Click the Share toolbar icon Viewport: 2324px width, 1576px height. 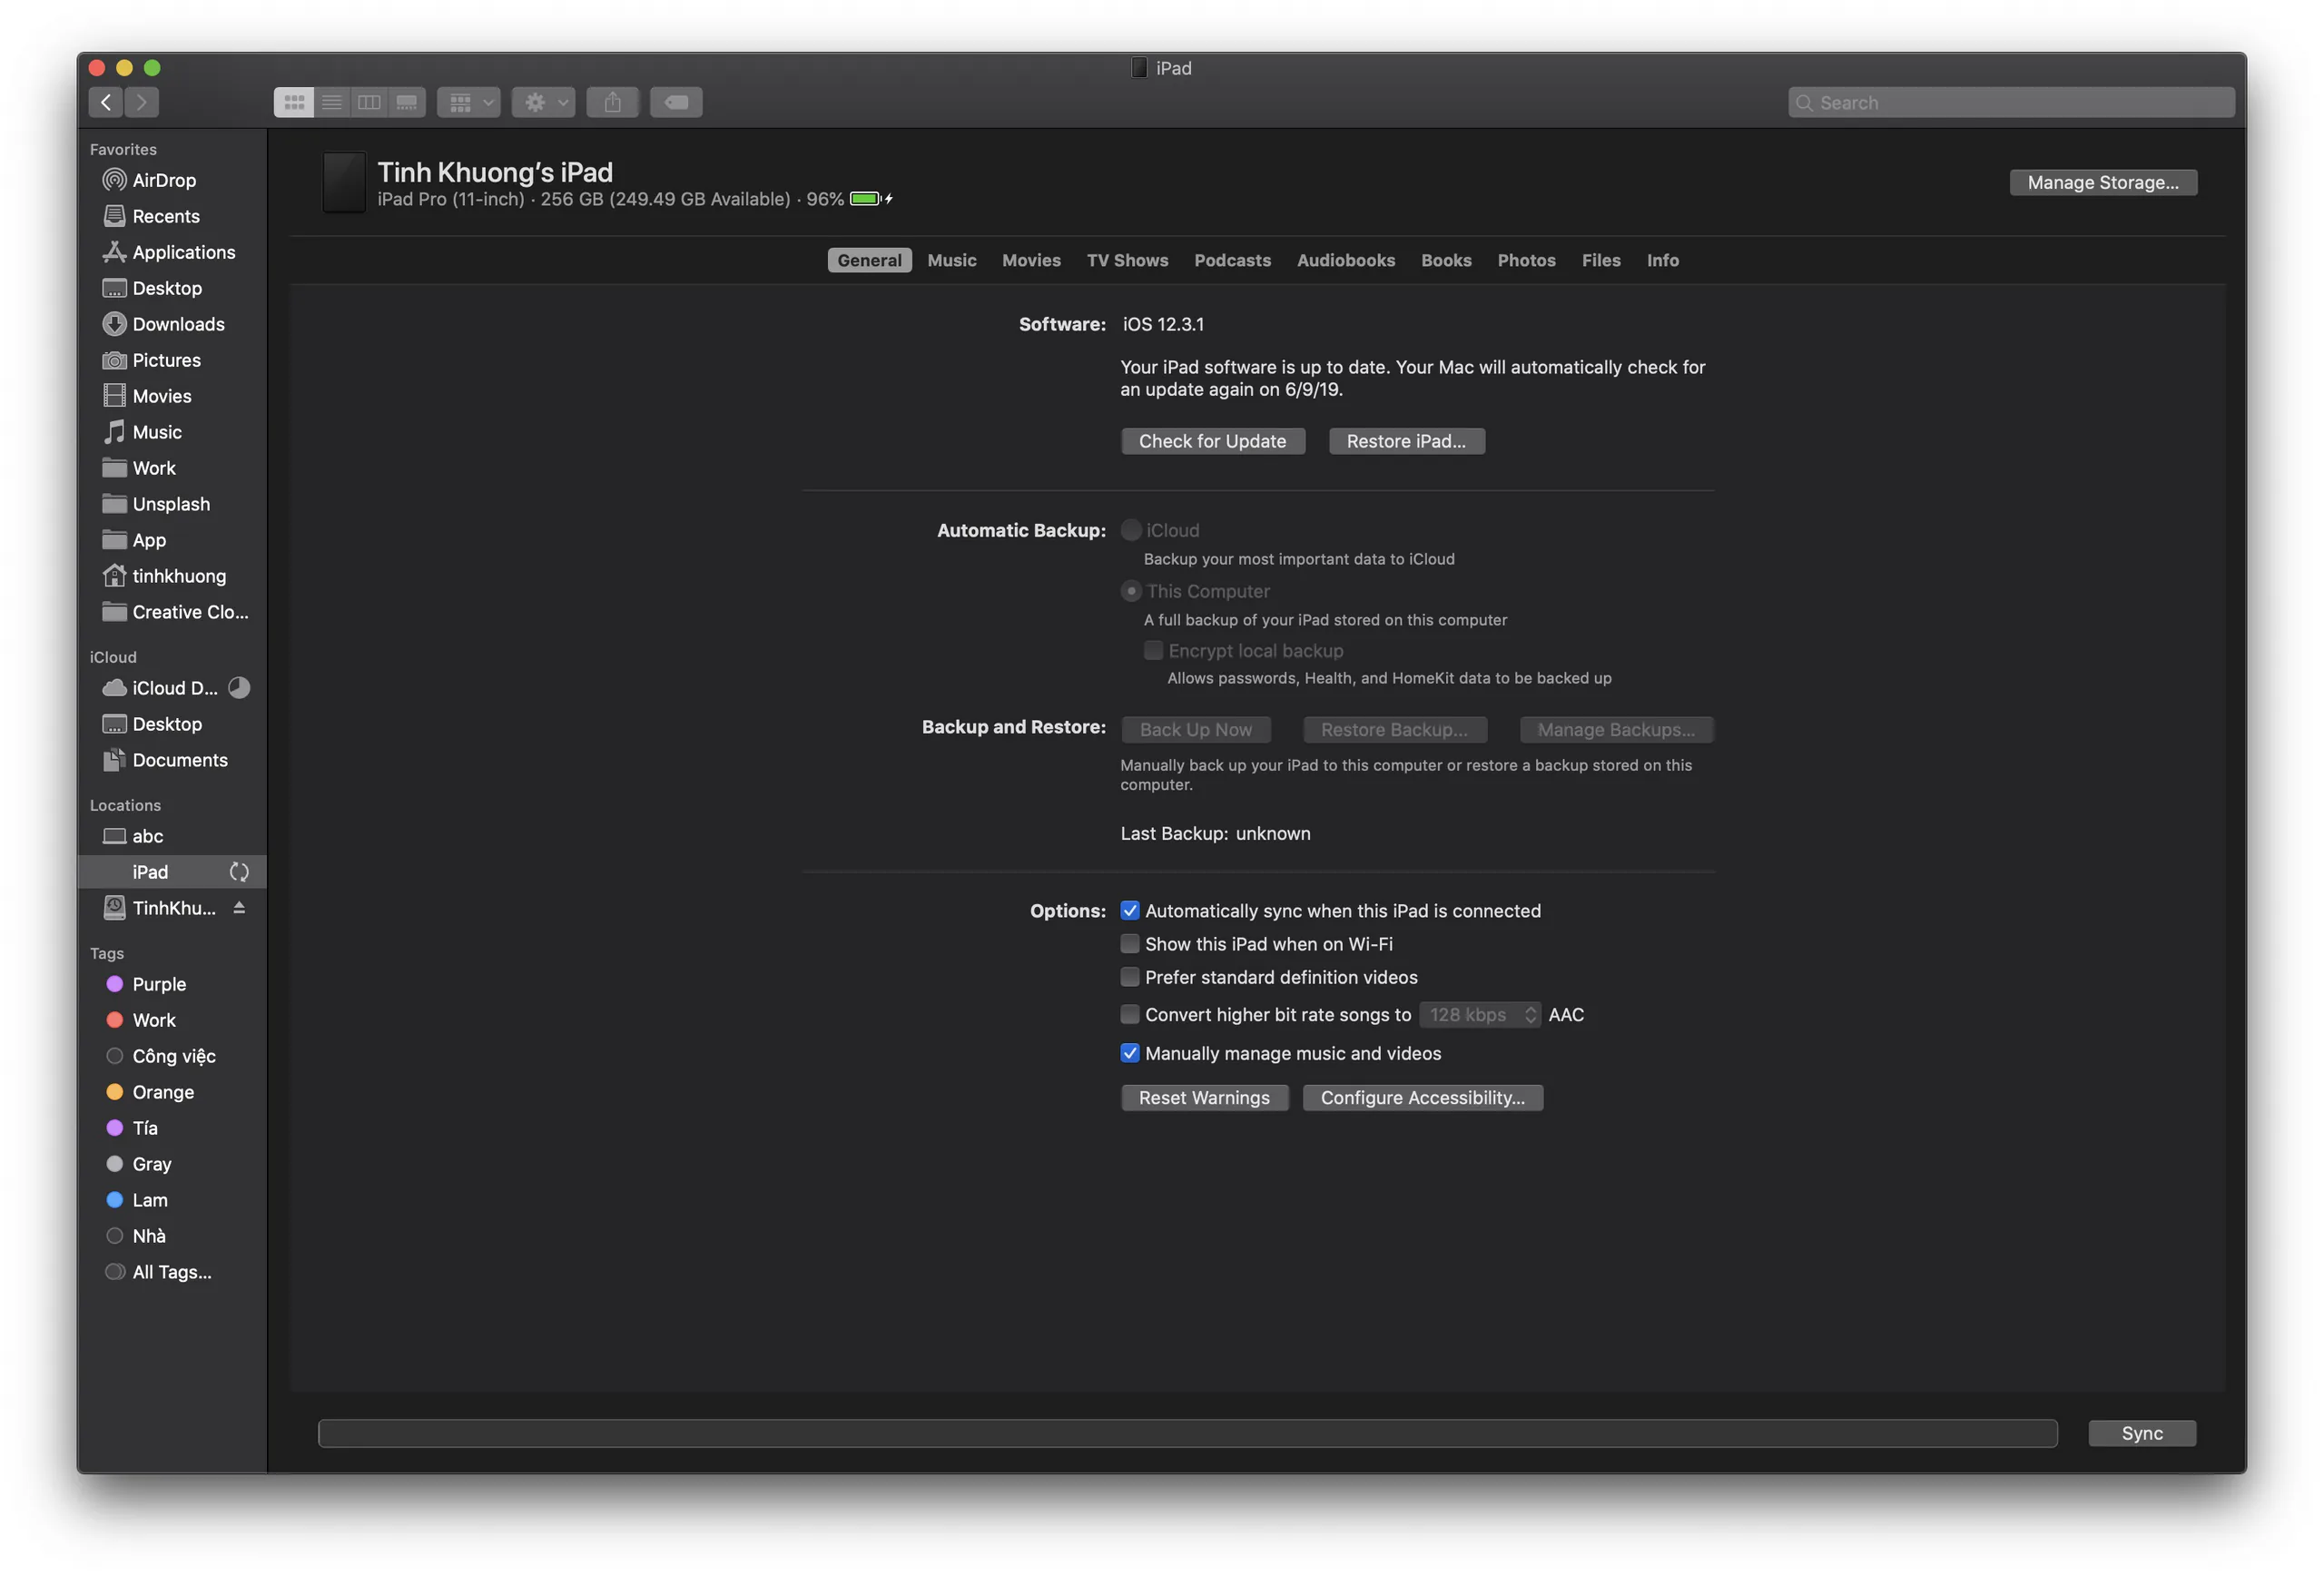pos(613,102)
